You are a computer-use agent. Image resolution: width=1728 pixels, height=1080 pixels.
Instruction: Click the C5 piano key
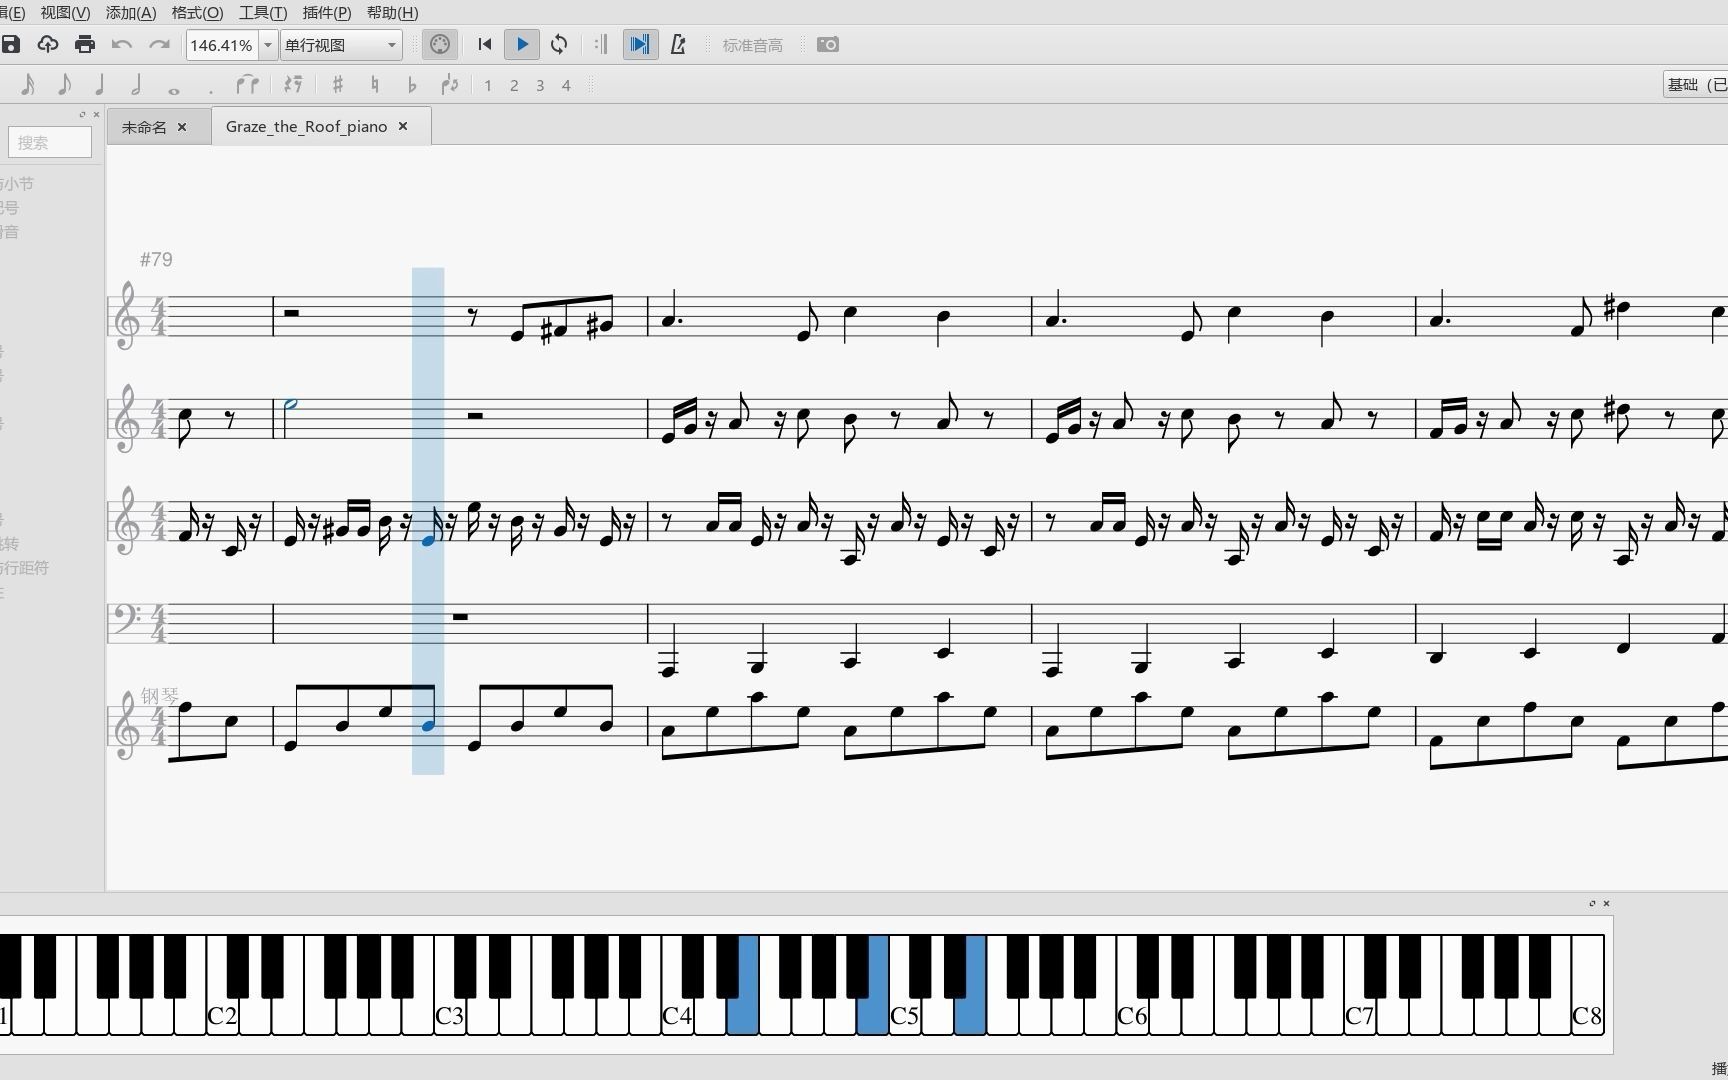(x=904, y=1016)
